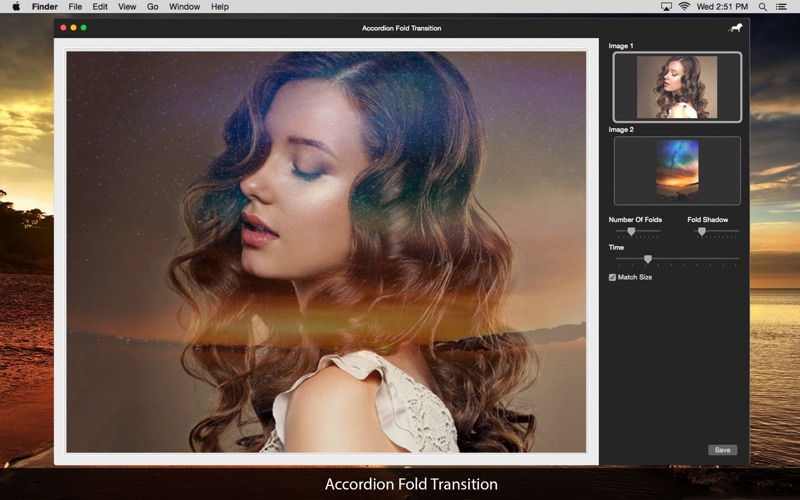This screenshot has height=500, width=800.
Task: Click the Wed 2:51 PM clock
Action: pyautogui.click(x=722, y=7)
